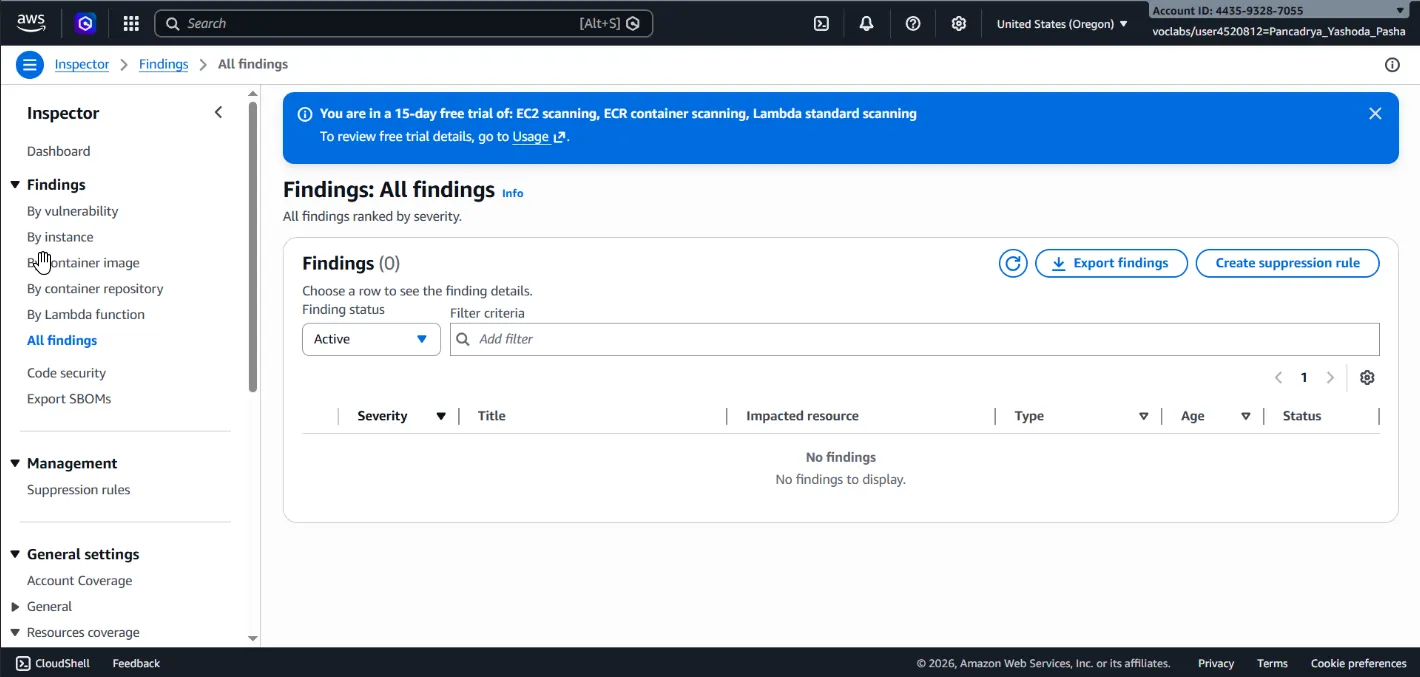Open the help question mark menu
The width and height of the screenshot is (1420, 677).
pos(913,23)
